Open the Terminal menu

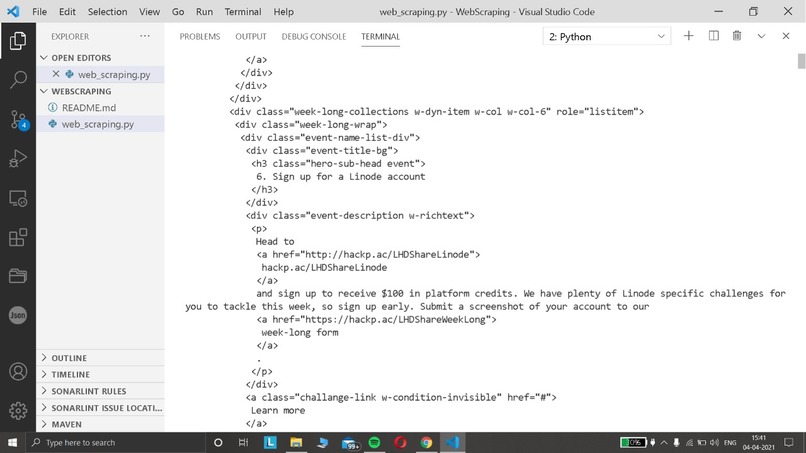point(243,11)
